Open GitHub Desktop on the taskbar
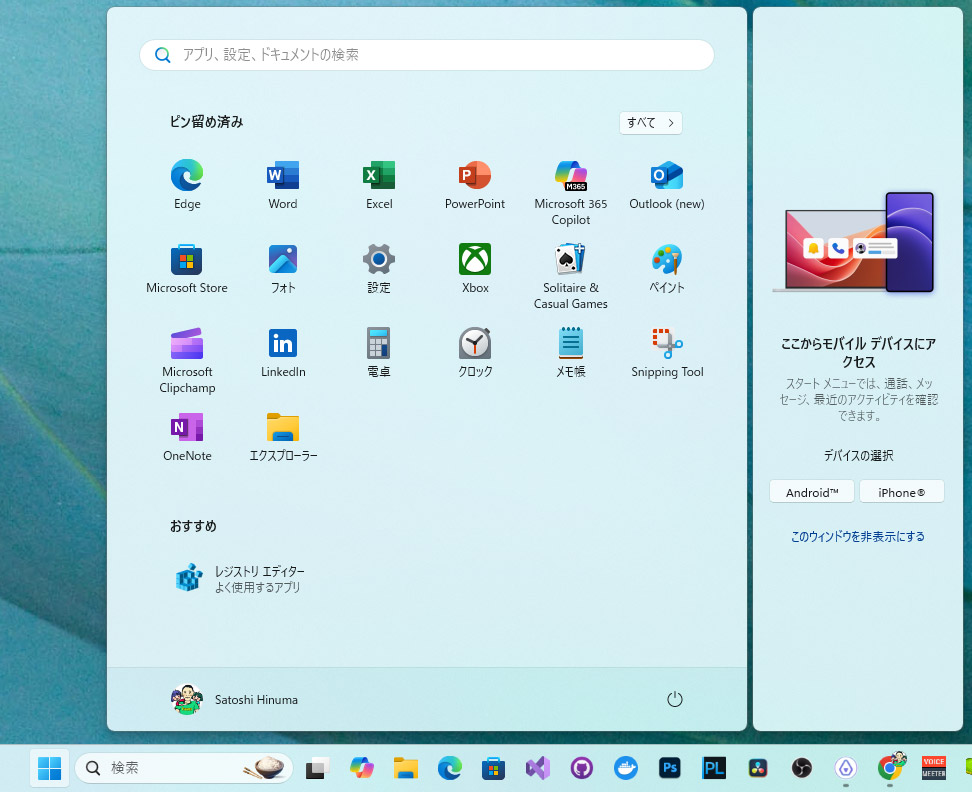This screenshot has height=792, width=972. [x=581, y=768]
